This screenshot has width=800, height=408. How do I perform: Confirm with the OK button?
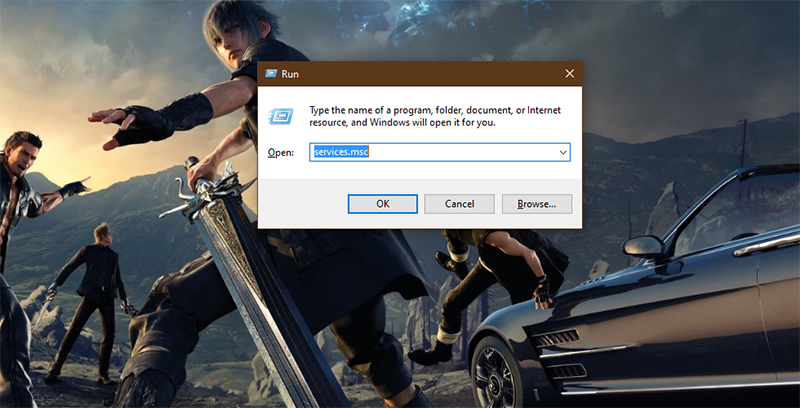(383, 203)
